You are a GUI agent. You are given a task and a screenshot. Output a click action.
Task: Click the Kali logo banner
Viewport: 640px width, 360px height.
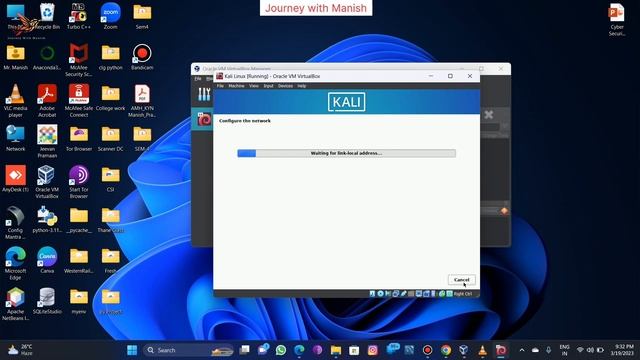347,102
